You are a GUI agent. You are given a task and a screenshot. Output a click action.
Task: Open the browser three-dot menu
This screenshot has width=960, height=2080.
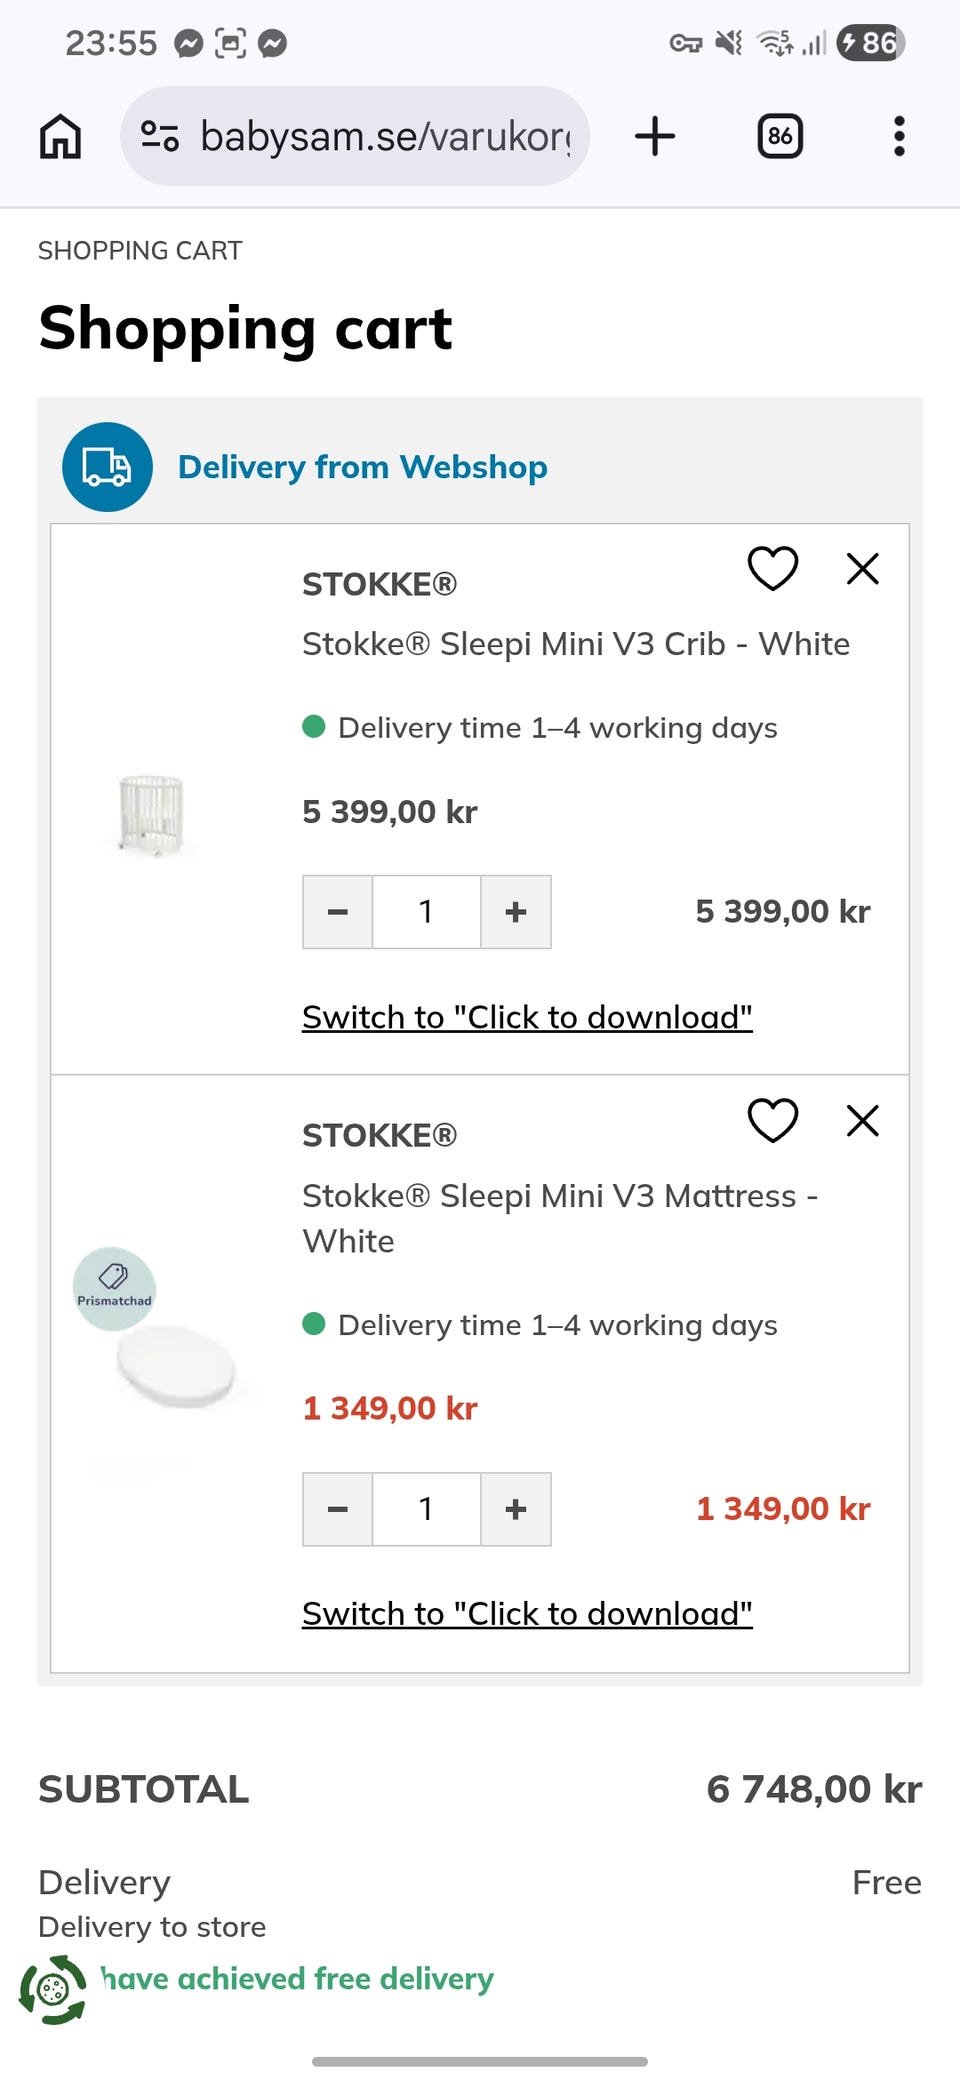click(x=899, y=136)
